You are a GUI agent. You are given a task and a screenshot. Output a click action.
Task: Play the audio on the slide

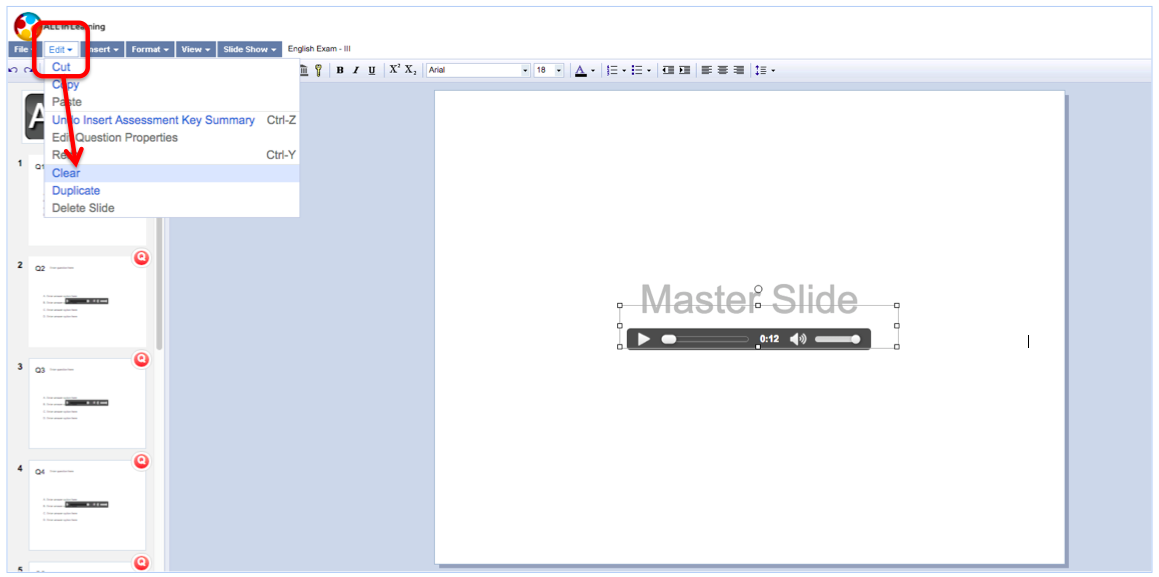pos(643,339)
